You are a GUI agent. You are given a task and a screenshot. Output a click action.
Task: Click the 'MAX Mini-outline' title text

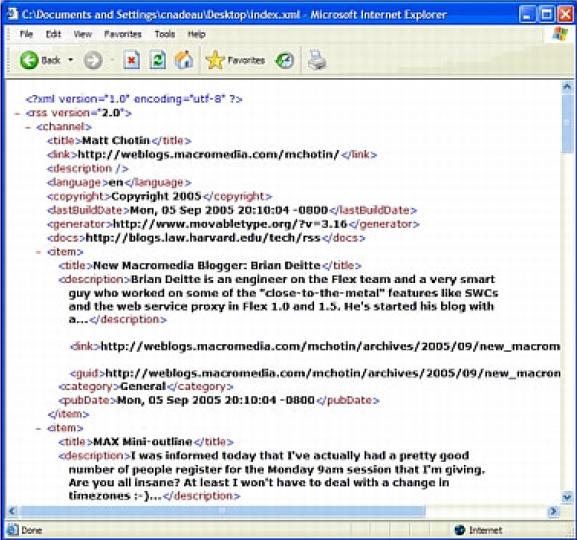143,442
